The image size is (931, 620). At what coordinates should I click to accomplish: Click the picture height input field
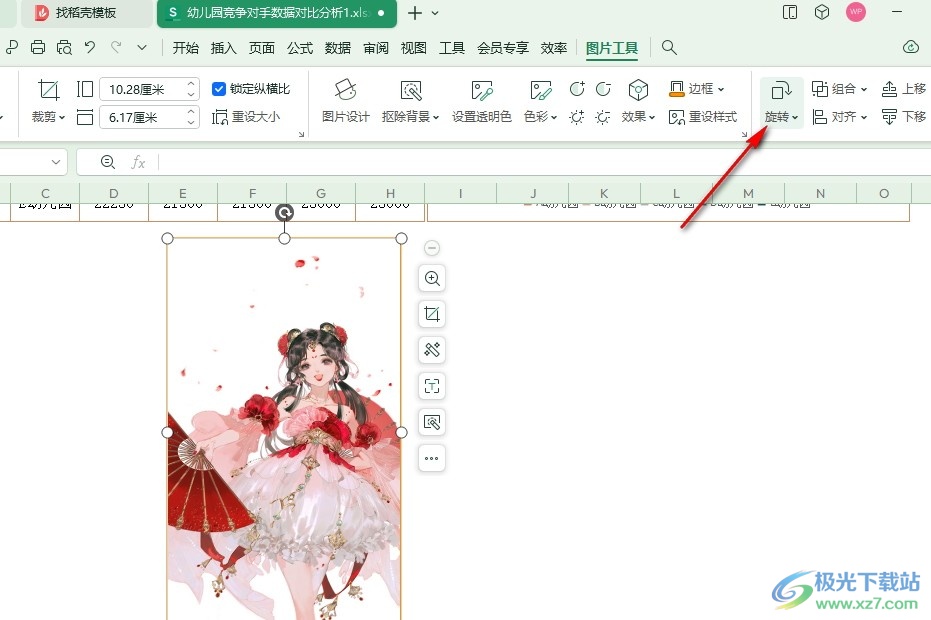coord(142,90)
